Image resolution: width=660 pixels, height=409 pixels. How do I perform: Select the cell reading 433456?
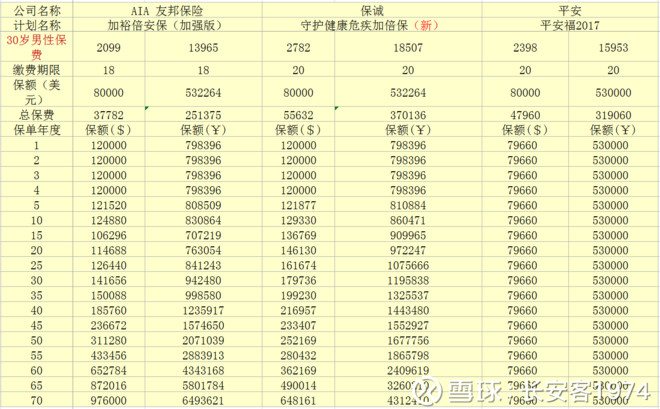click(109, 356)
